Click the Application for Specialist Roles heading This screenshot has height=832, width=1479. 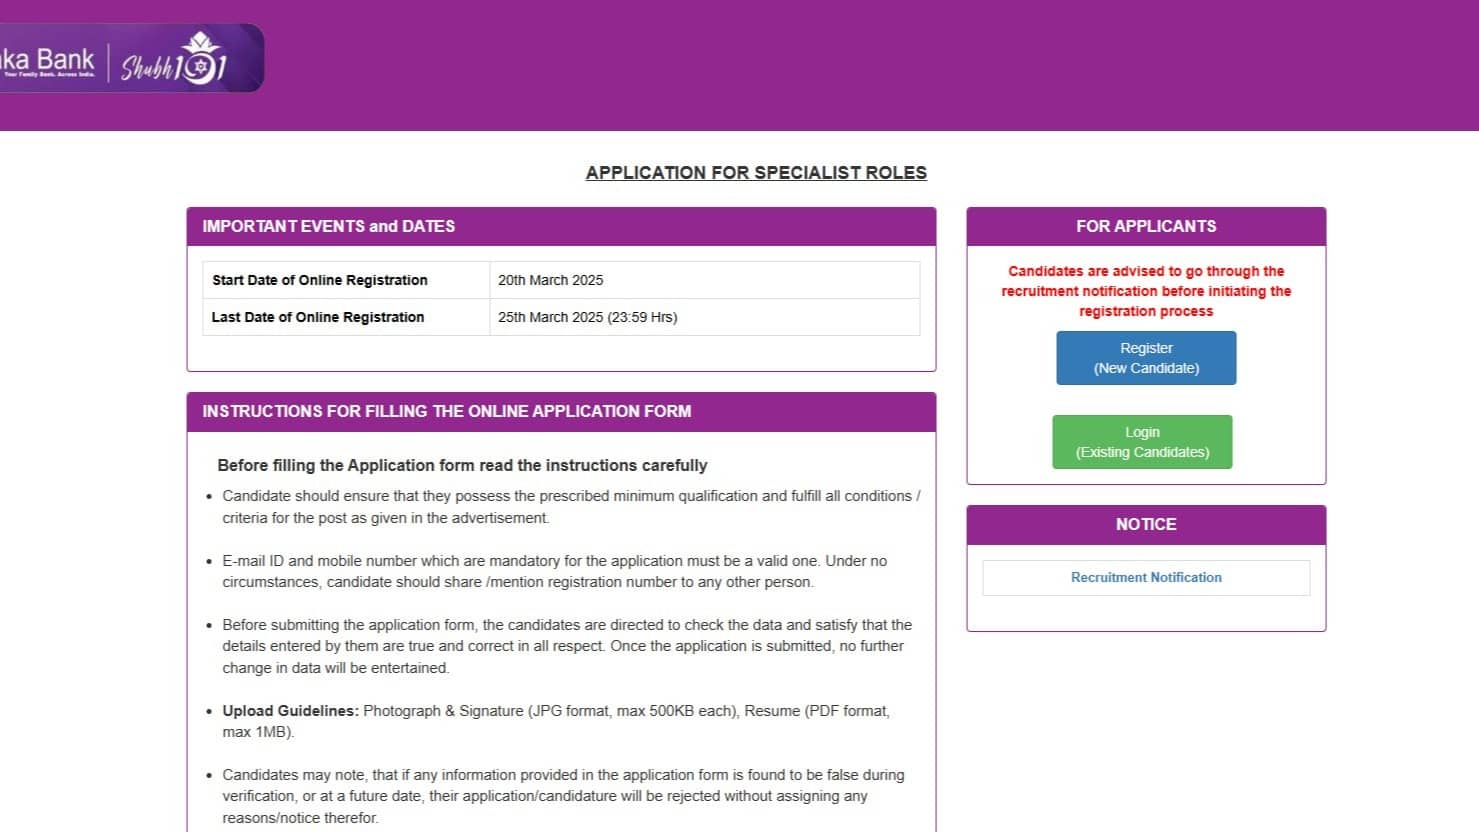[756, 173]
